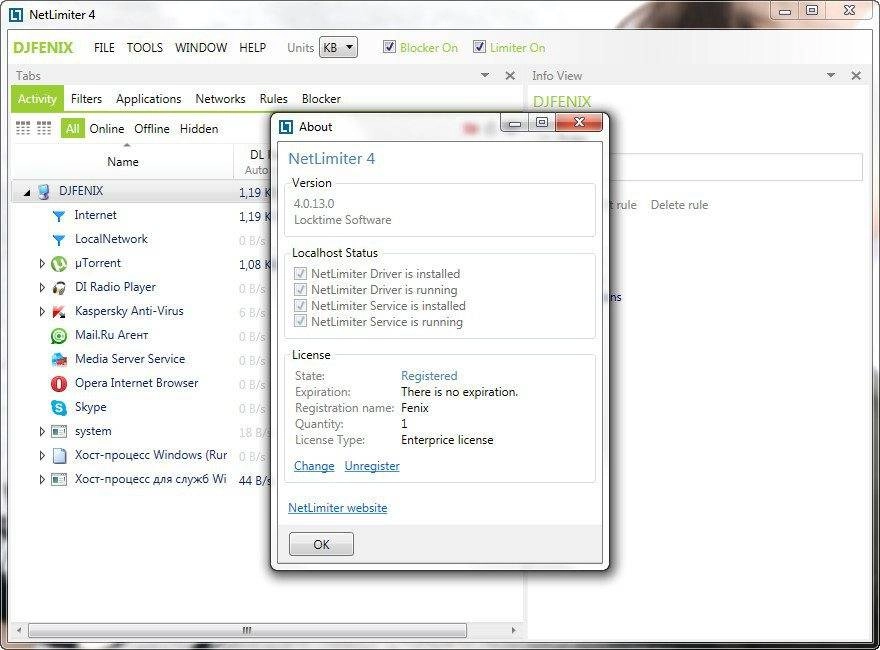880x650 pixels.
Task: Switch to the Rules tab
Action: coord(273,99)
